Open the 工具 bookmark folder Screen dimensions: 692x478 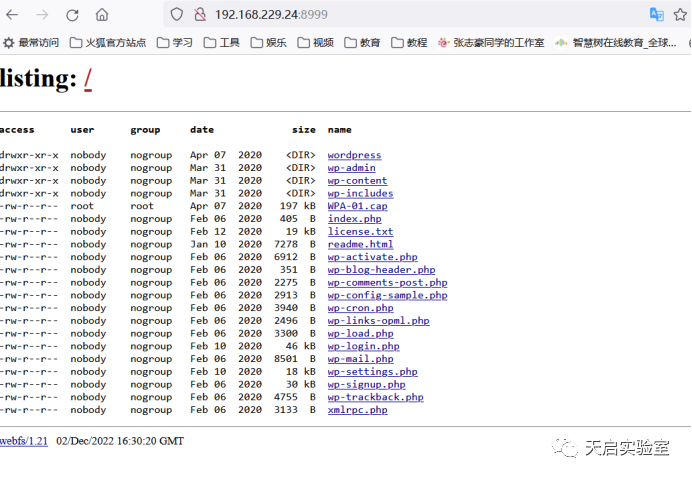[222, 42]
